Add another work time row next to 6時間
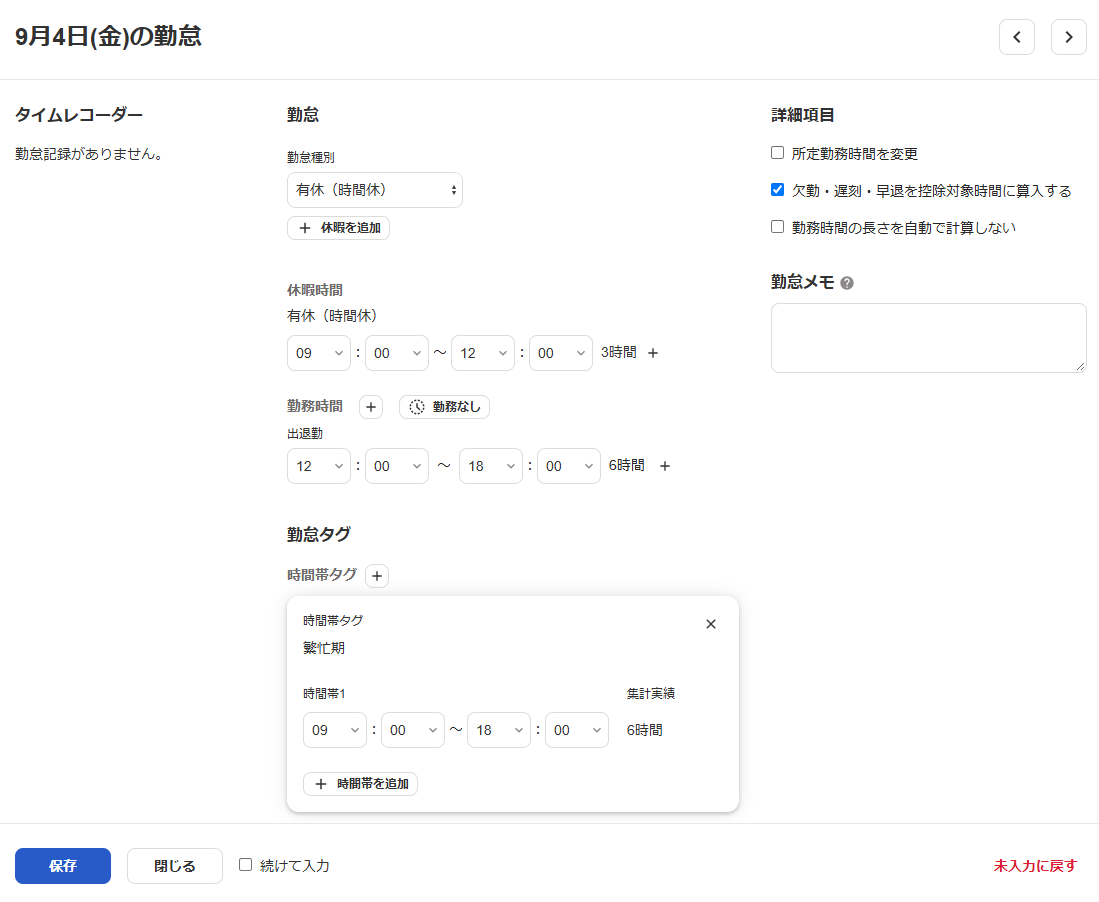 (665, 466)
